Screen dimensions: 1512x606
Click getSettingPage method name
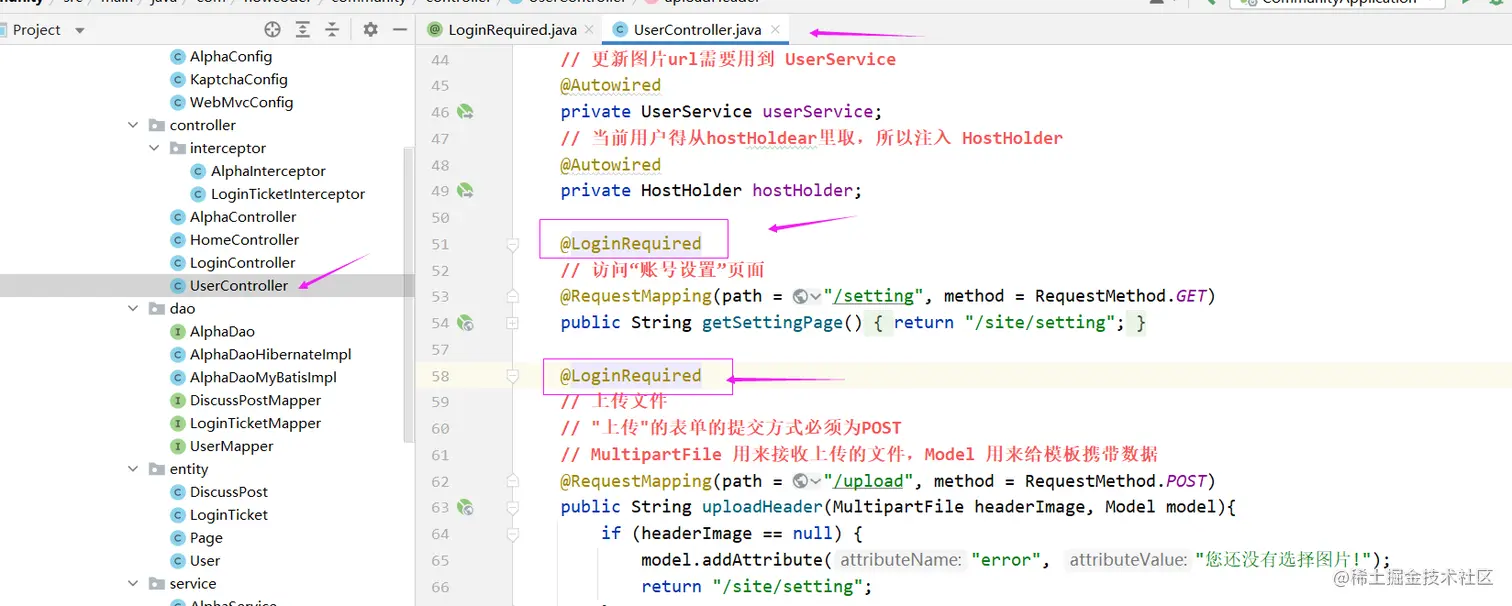click(772, 323)
